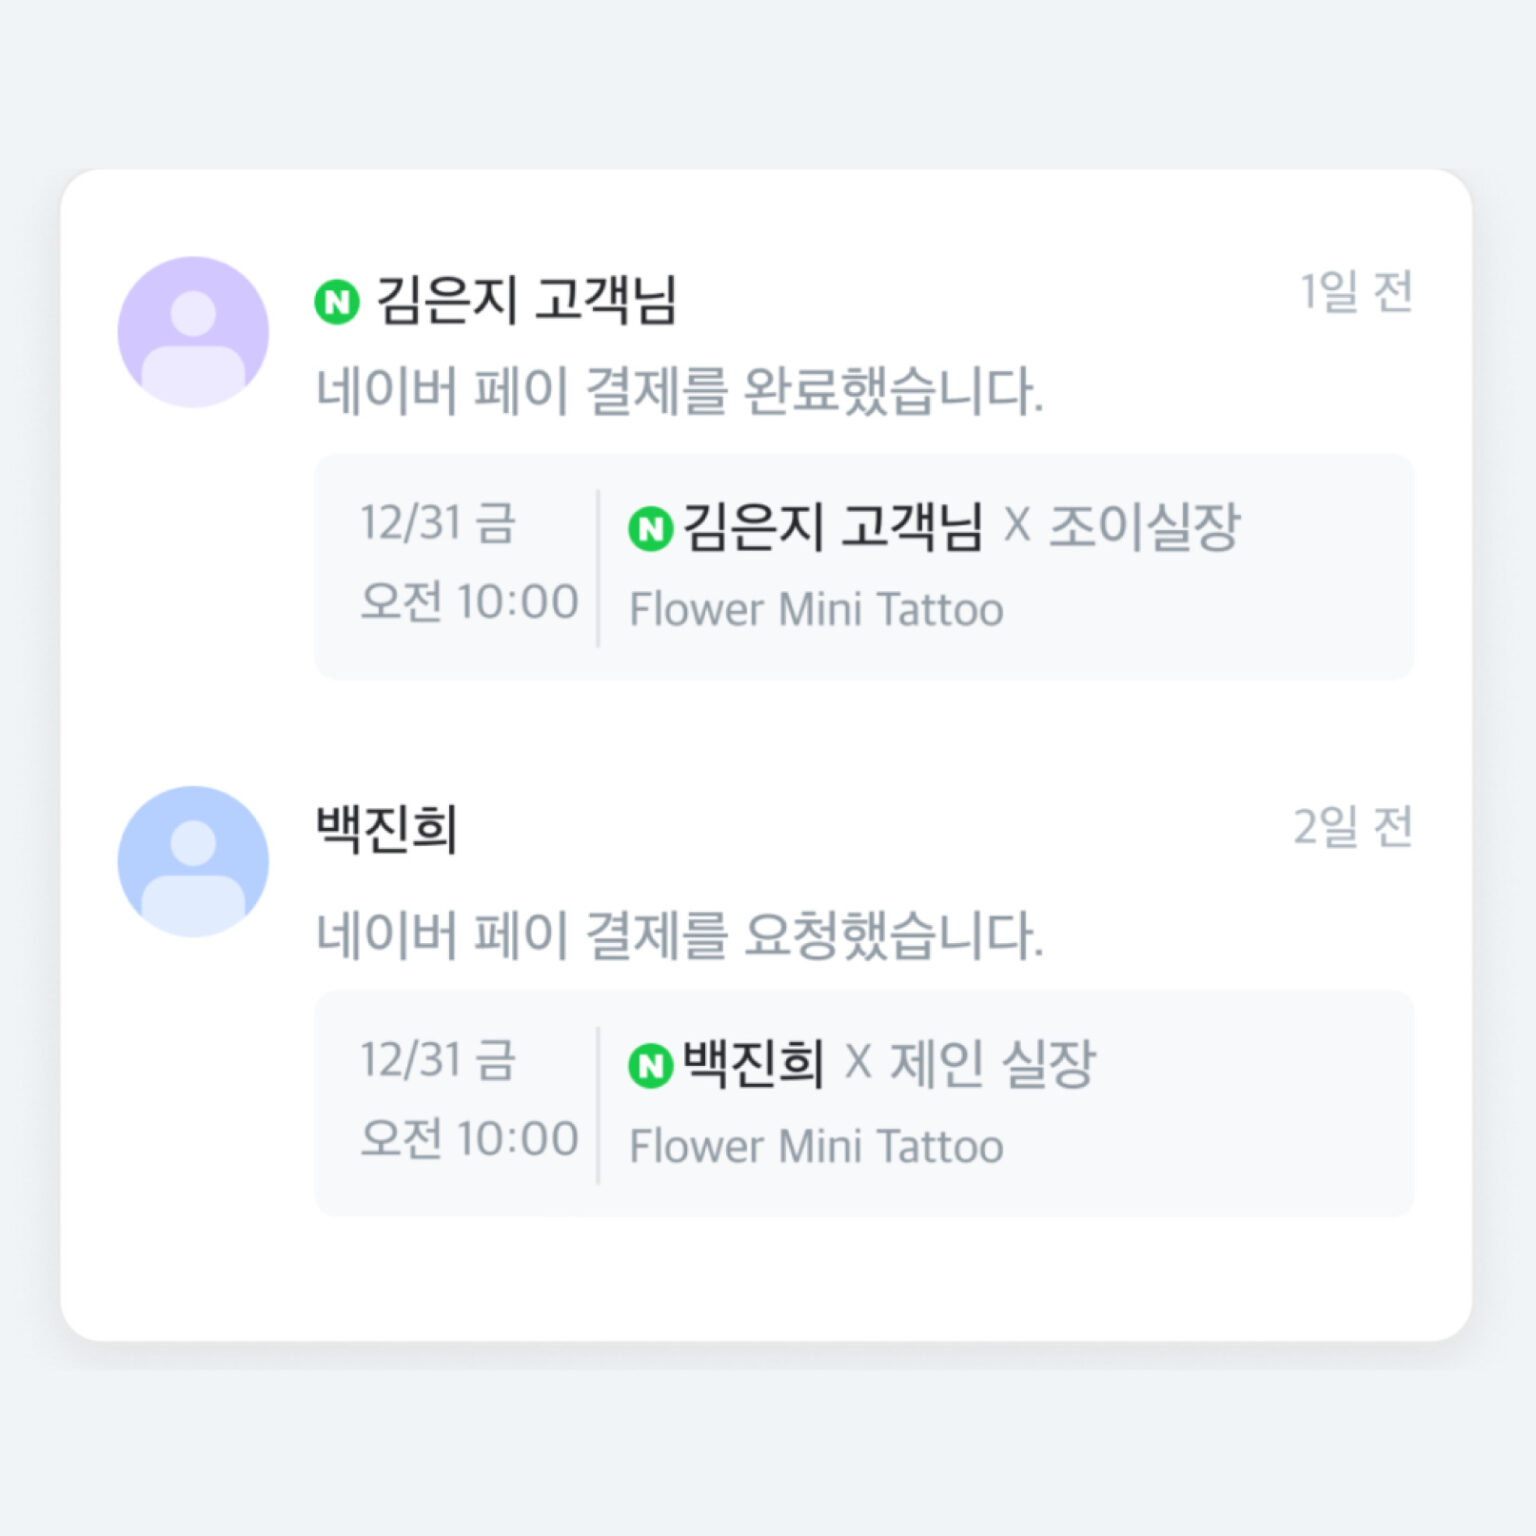
Task: Click the 2일 전 timestamp
Action: point(1352,827)
